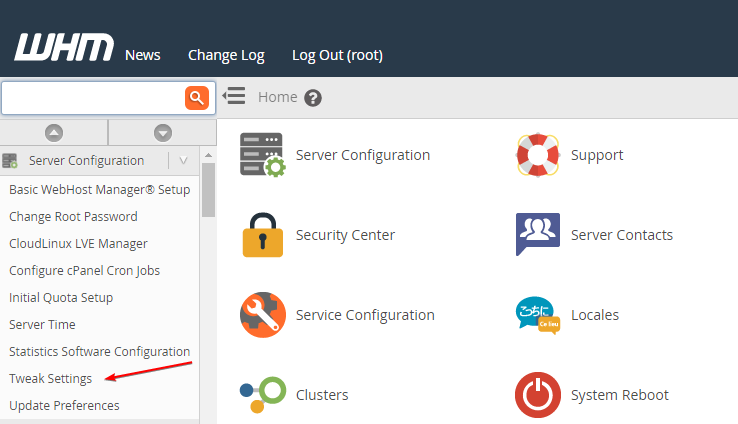Open the Change Log page
The width and height of the screenshot is (738, 424).
pyautogui.click(x=226, y=56)
